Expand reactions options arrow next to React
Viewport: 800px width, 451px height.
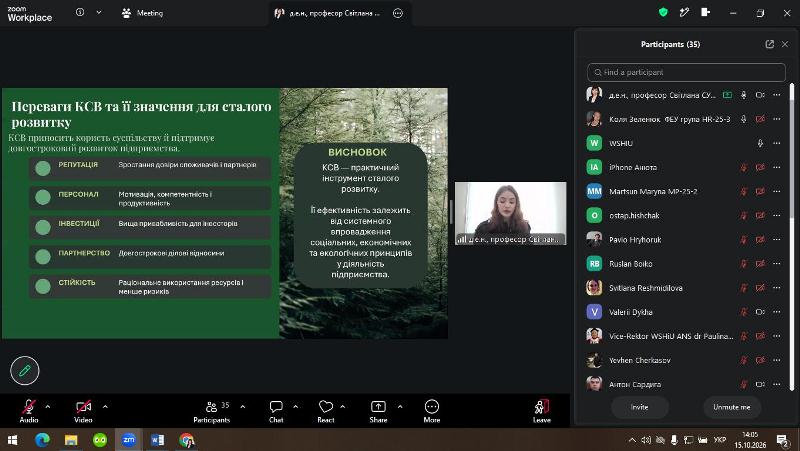(x=342, y=407)
